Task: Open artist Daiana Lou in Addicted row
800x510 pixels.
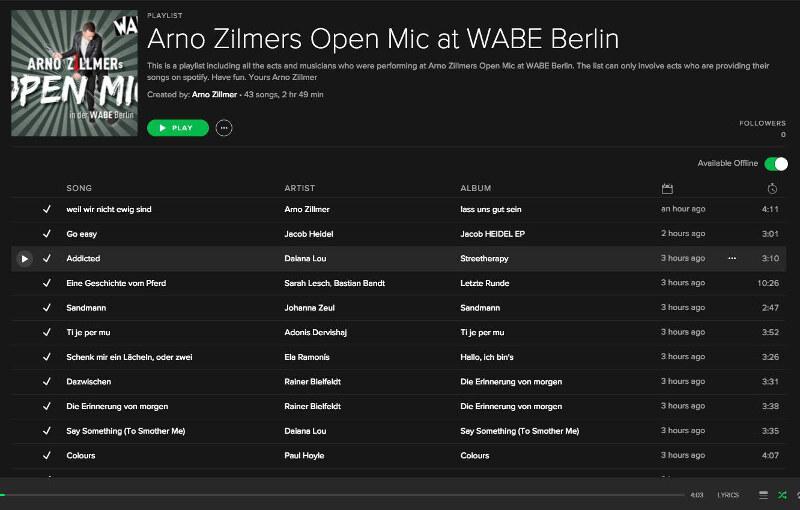Action: (305, 259)
